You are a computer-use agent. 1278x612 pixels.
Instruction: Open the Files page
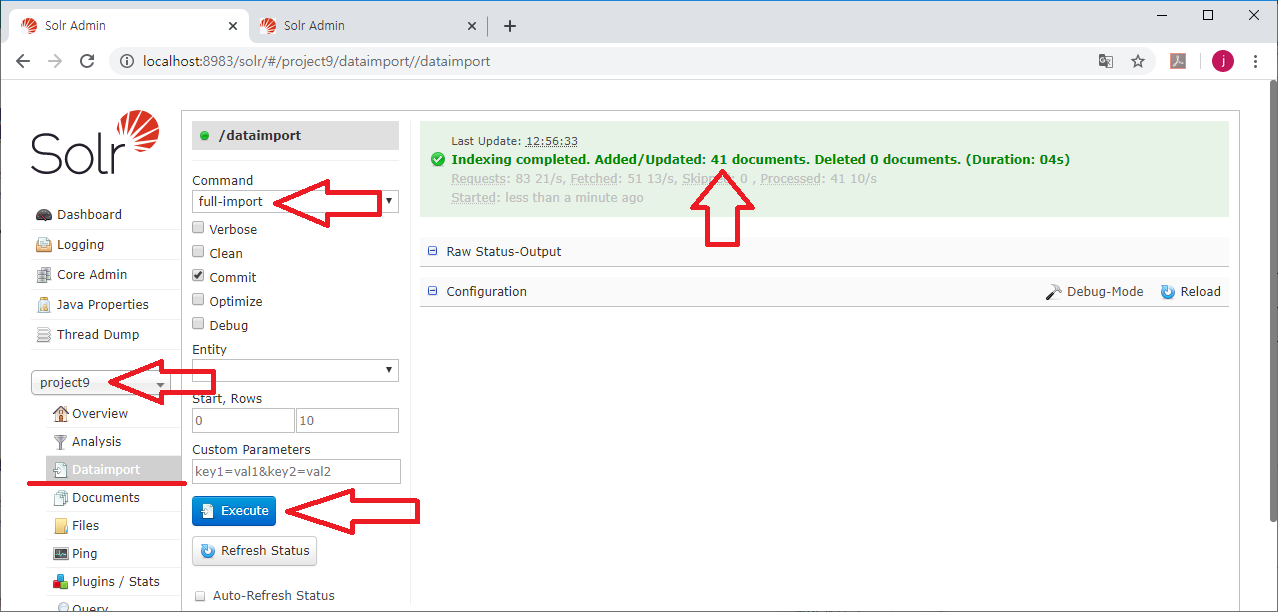pyautogui.click(x=86, y=525)
